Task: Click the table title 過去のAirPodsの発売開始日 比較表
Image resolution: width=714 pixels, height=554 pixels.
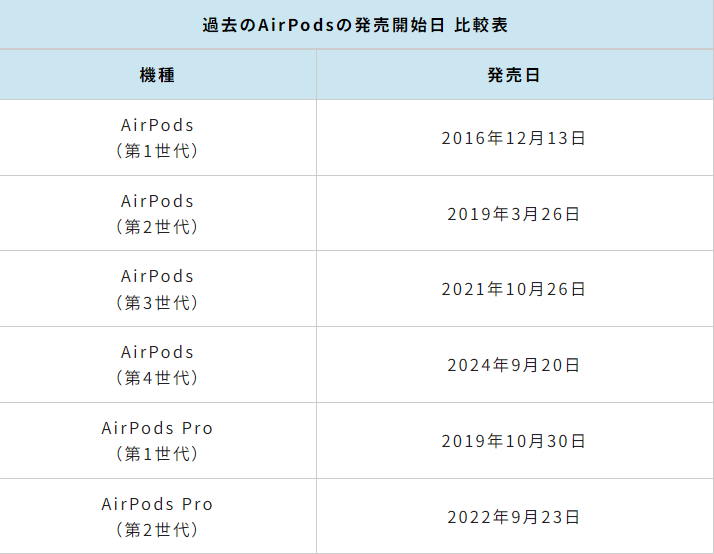Action: click(355, 25)
